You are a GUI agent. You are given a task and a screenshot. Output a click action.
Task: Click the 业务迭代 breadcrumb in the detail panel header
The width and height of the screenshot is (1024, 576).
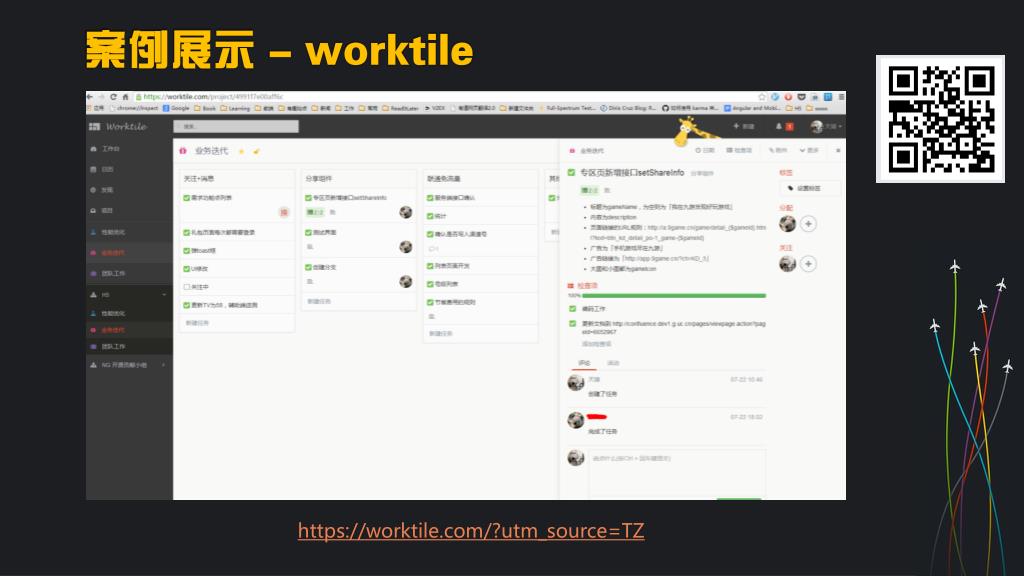(592, 151)
